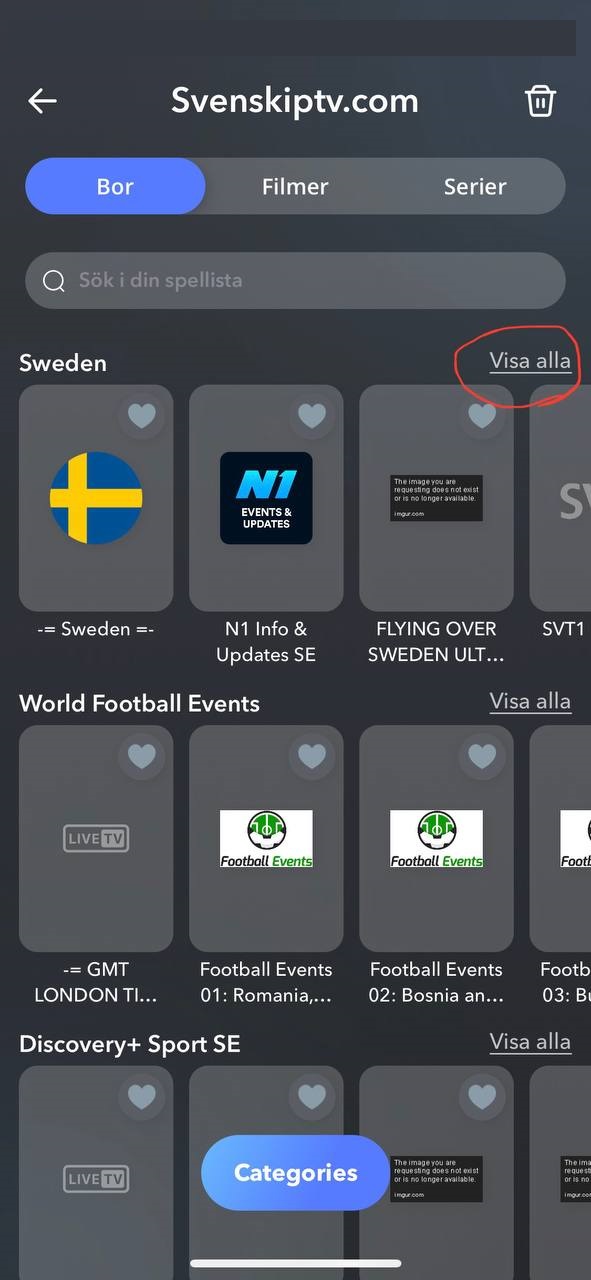Favorite N1 Info & Updates SE heart
The image size is (591, 1280).
(312, 415)
